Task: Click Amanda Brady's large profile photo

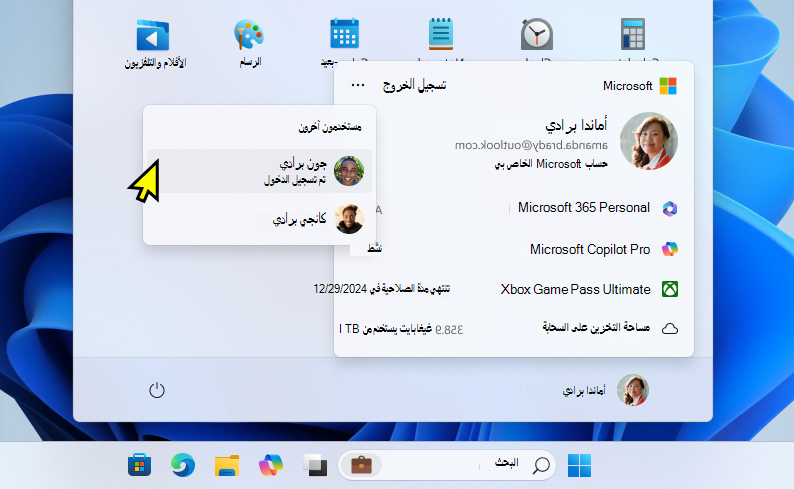Action: [x=649, y=141]
